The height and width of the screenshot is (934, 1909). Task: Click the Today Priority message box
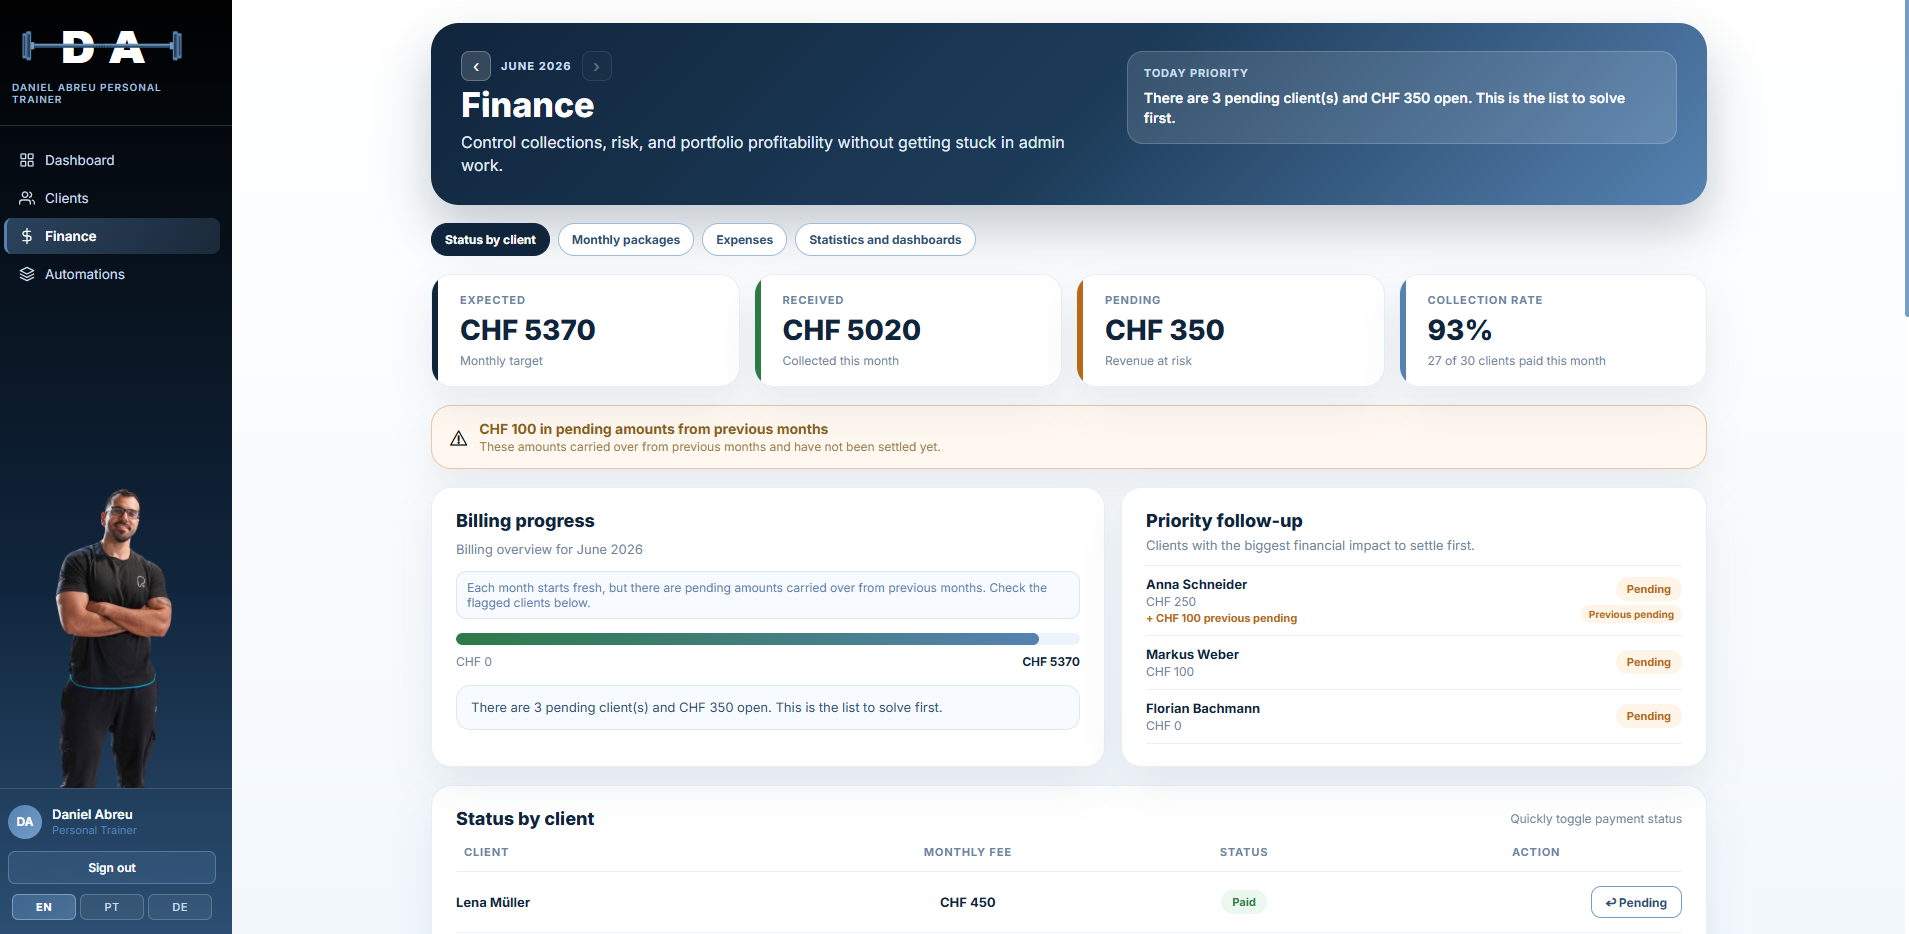coord(1402,98)
